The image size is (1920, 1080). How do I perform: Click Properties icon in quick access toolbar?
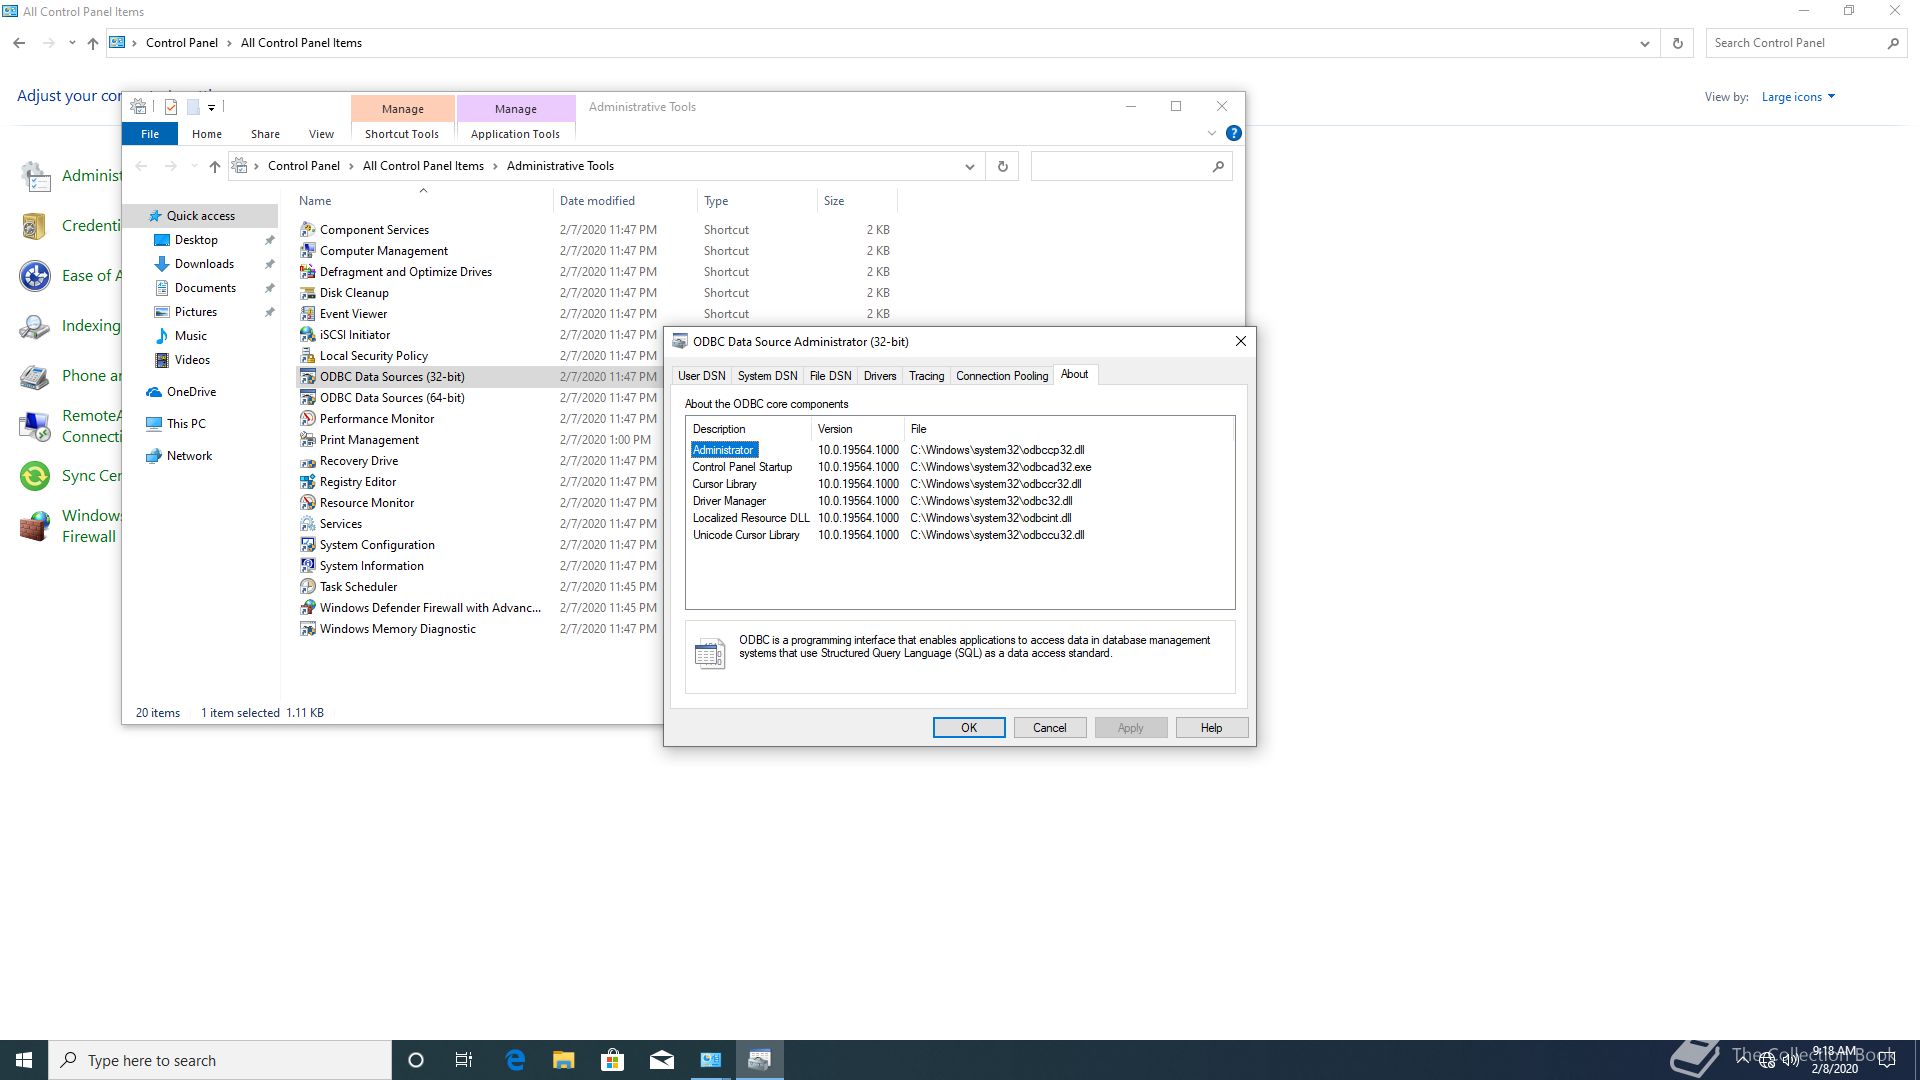[171, 107]
